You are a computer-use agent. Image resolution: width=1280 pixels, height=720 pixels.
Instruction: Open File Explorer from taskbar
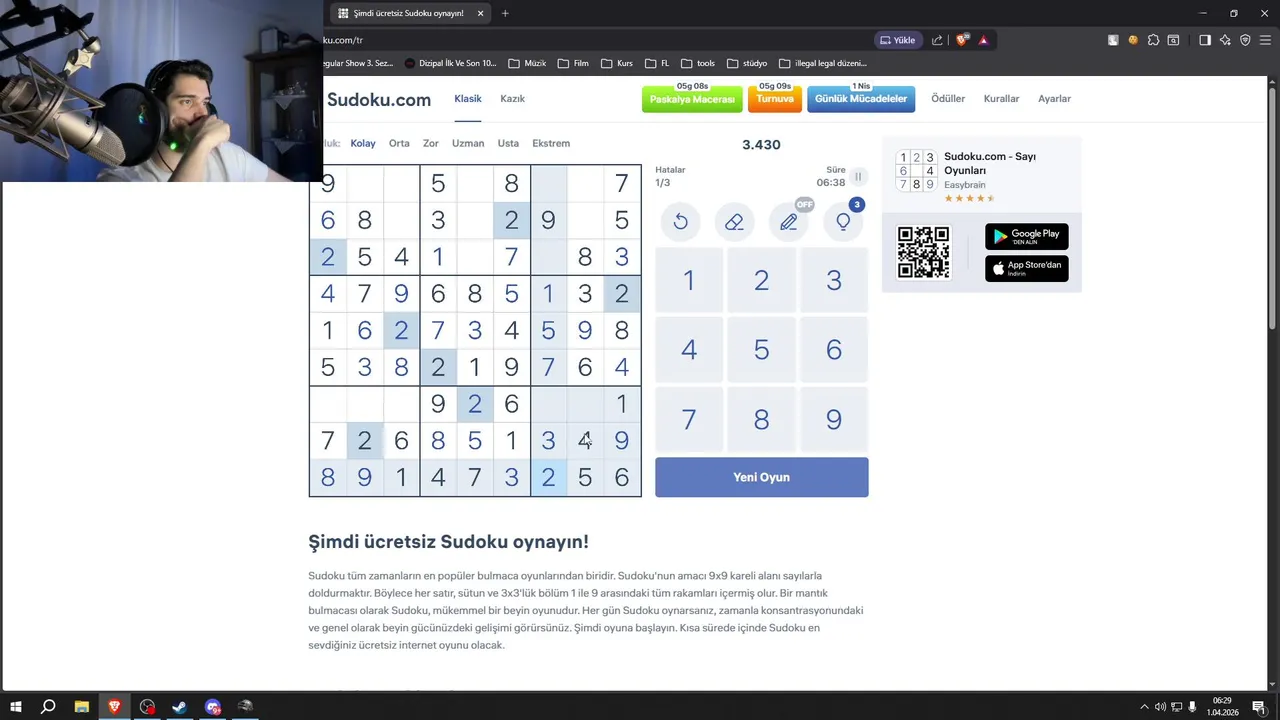(81, 707)
